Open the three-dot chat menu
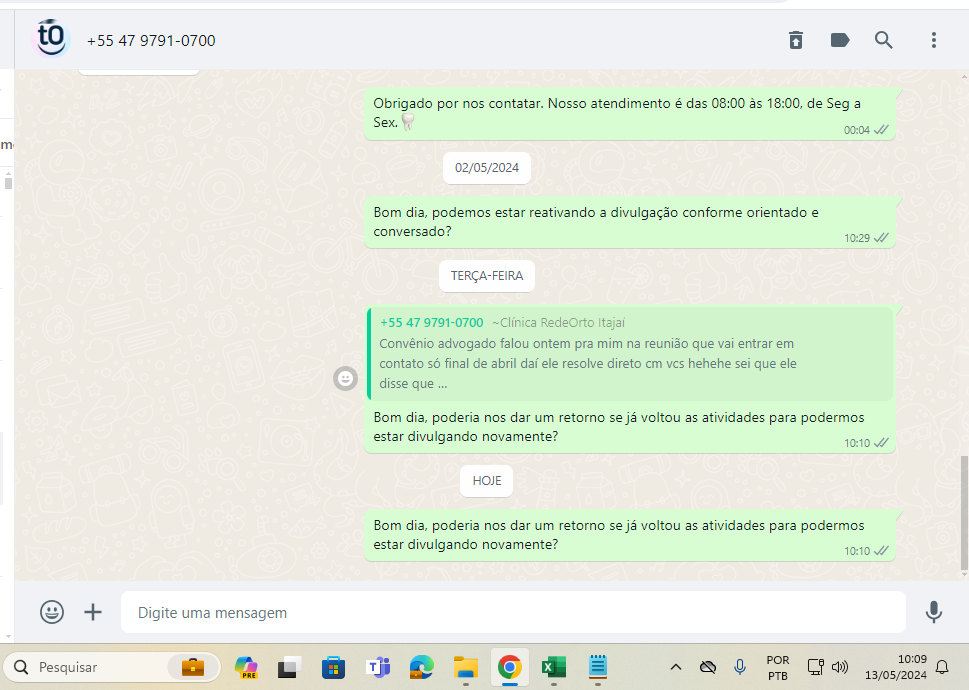Image resolution: width=969 pixels, height=690 pixels. (x=934, y=40)
